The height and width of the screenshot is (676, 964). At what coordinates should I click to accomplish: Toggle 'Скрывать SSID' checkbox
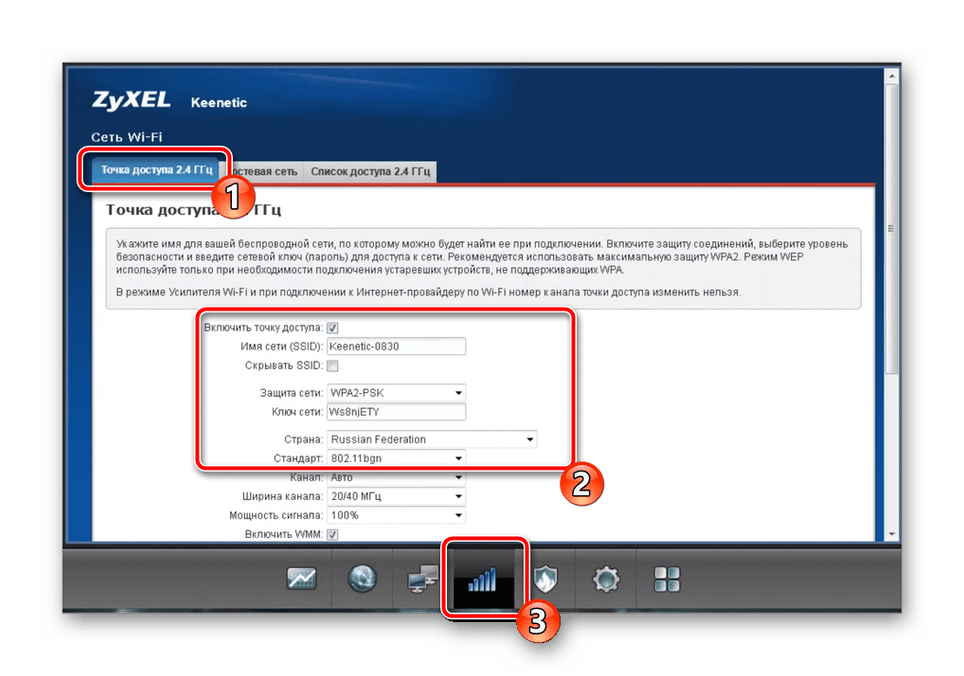click(333, 366)
